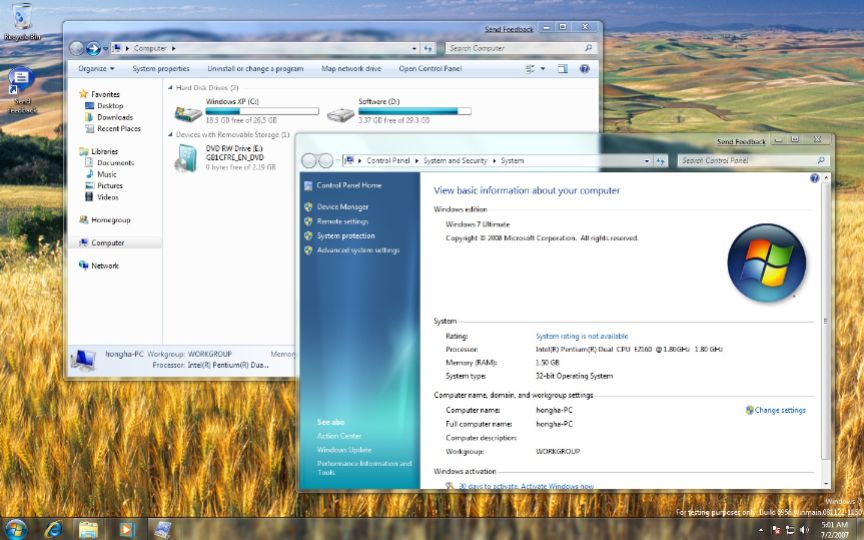Click the System and Security breadcrumb
This screenshot has height=540, width=864.
[455, 161]
